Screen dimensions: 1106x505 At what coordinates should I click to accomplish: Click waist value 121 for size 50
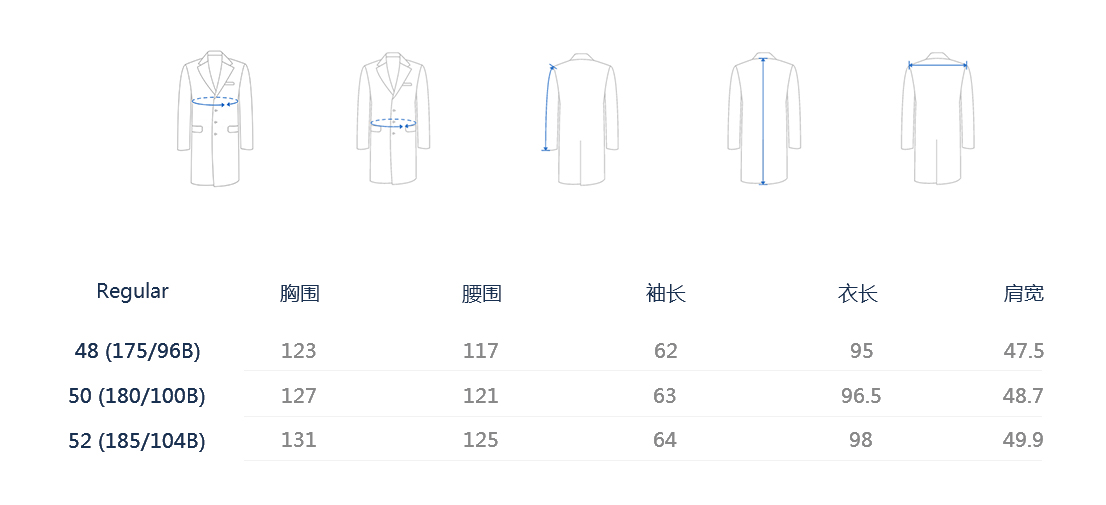(x=480, y=396)
